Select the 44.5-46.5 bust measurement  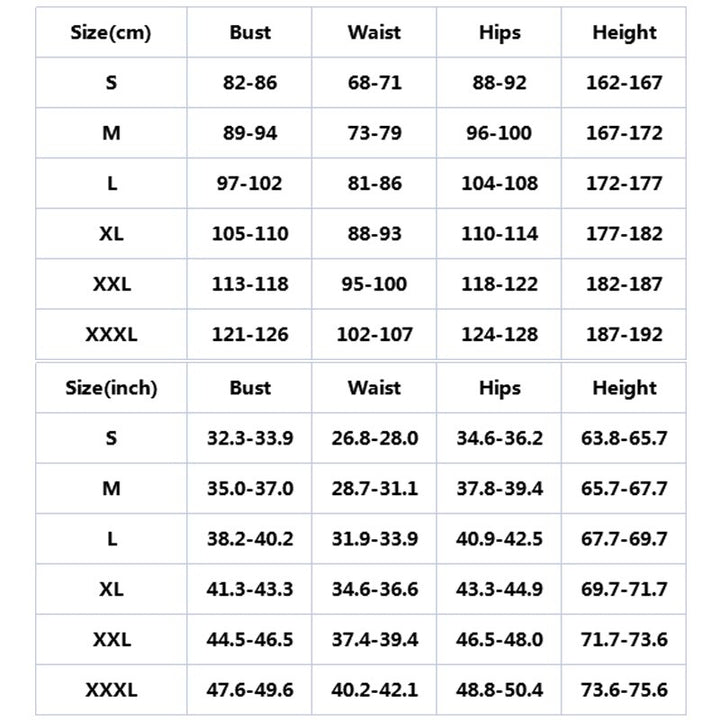pos(250,639)
